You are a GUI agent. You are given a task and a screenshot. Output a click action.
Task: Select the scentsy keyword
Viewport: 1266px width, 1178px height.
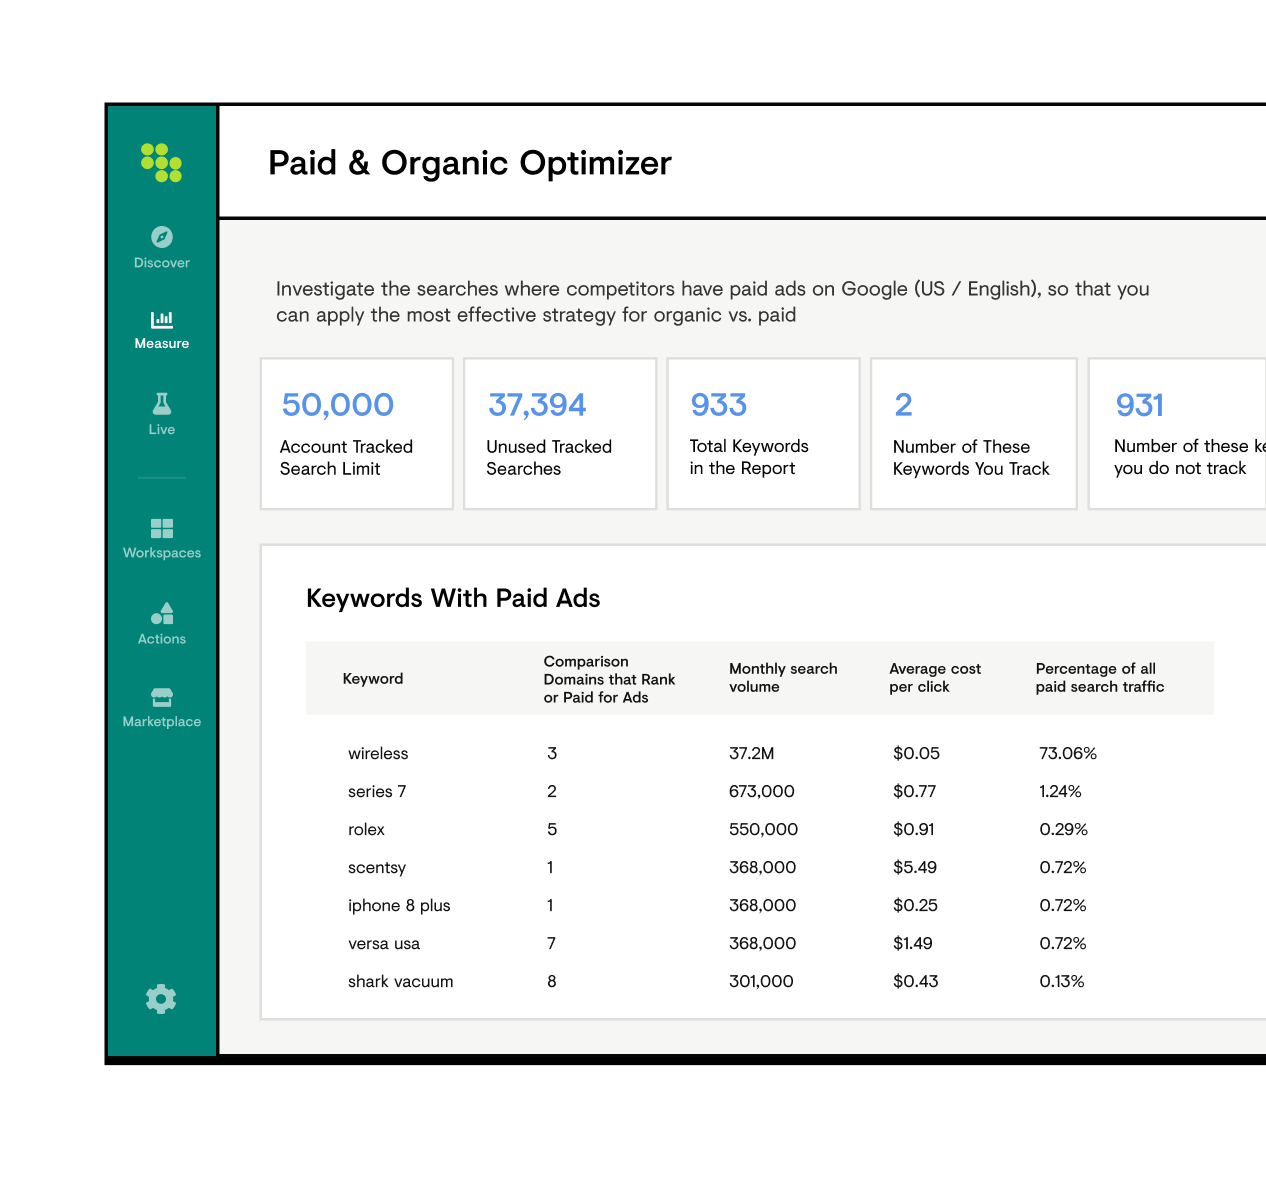tap(377, 867)
